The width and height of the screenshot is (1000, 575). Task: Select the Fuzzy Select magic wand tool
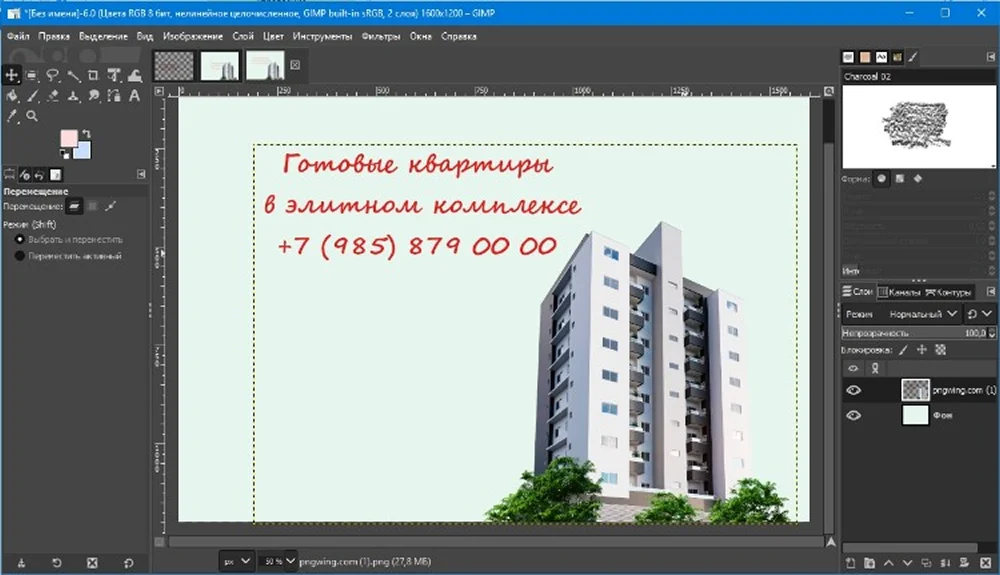pos(73,76)
